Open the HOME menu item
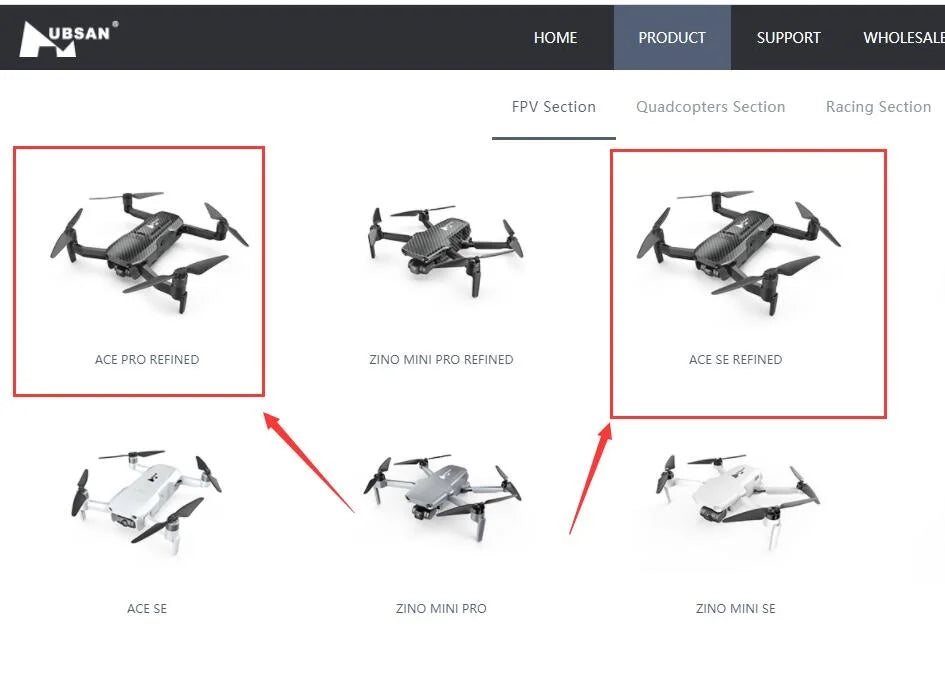 click(x=555, y=37)
